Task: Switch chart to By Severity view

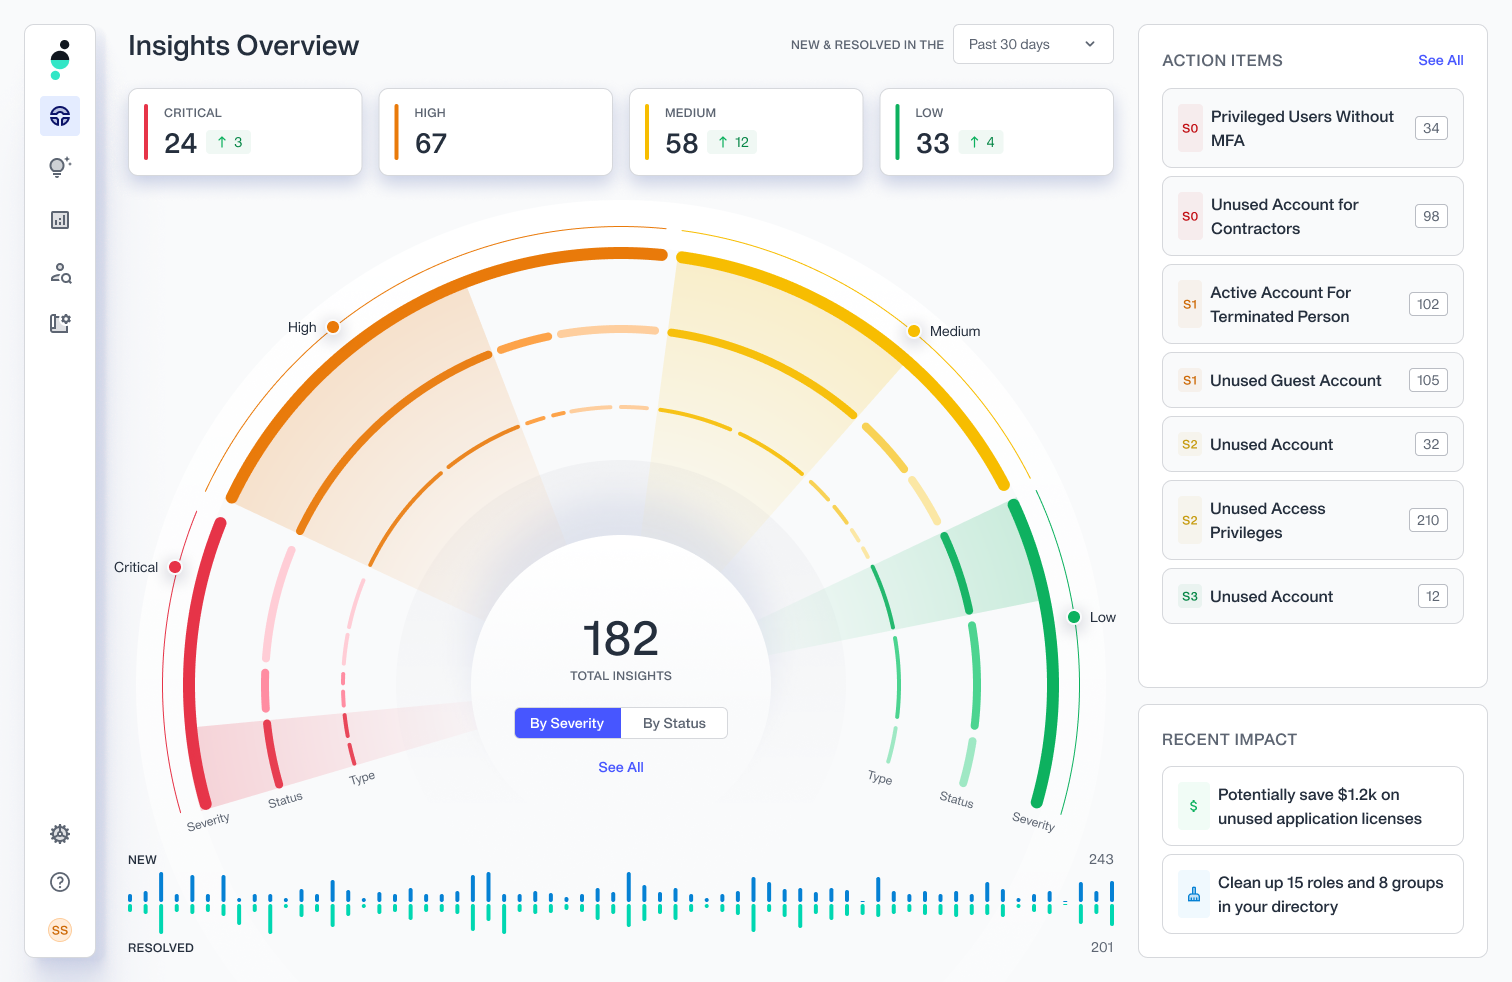Action: coord(567,723)
